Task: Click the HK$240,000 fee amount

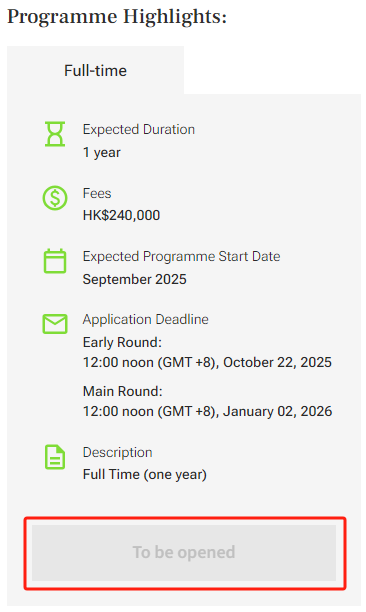Action: [121, 215]
